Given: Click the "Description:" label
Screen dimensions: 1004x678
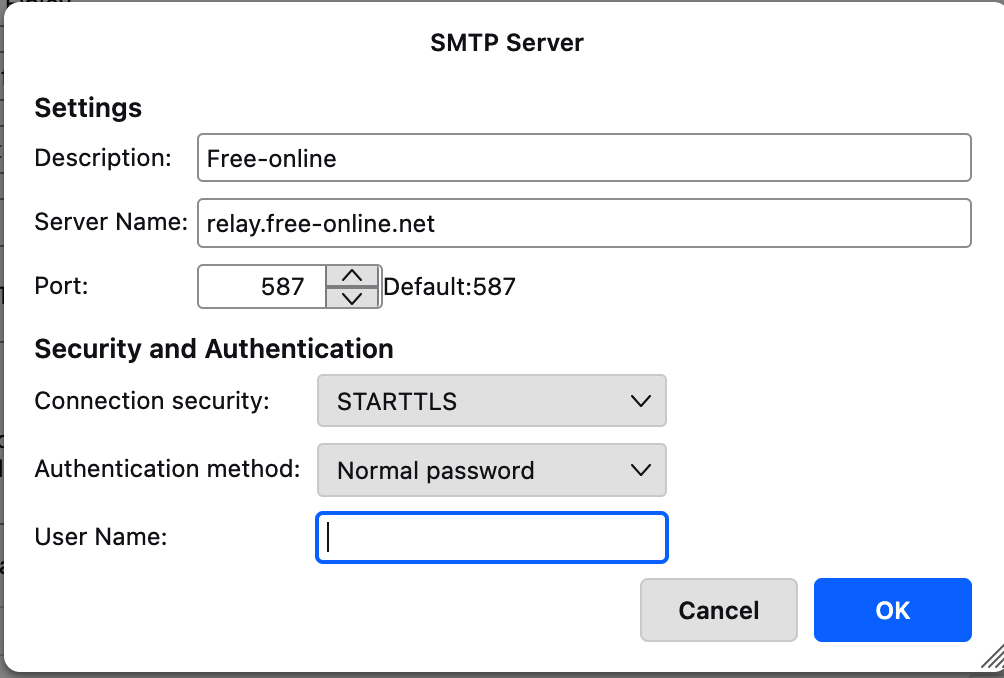Looking at the screenshot, I should (x=103, y=158).
